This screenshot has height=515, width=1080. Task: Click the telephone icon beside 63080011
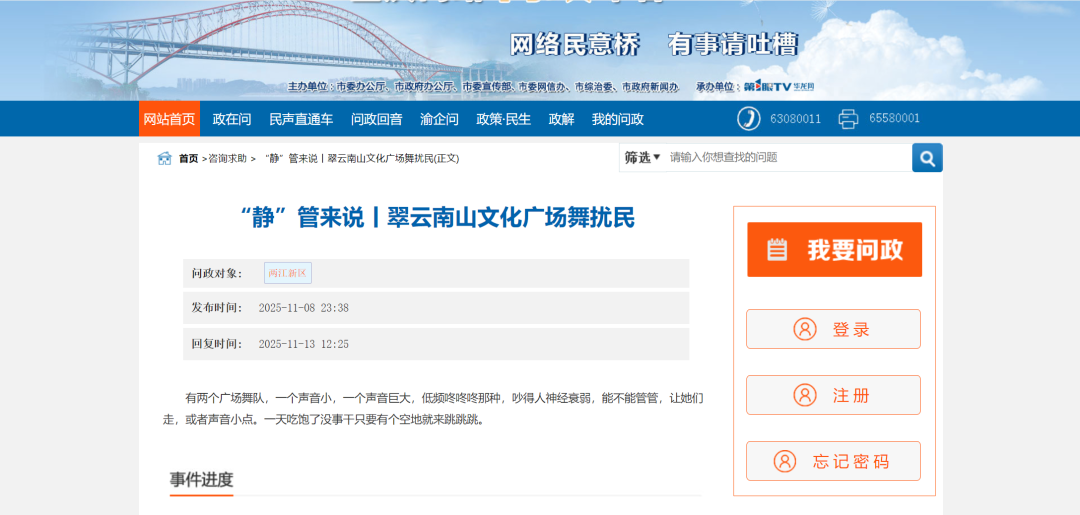point(747,118)
